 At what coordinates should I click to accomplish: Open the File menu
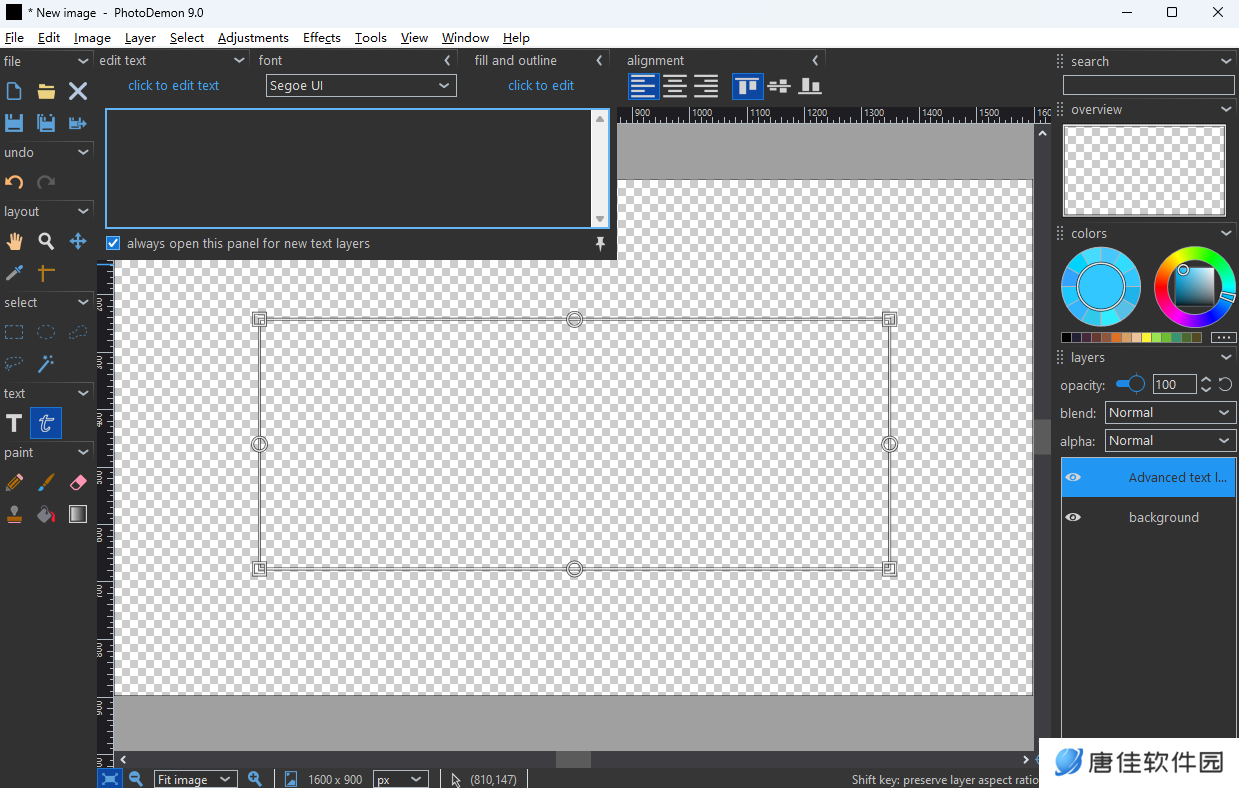14,38
